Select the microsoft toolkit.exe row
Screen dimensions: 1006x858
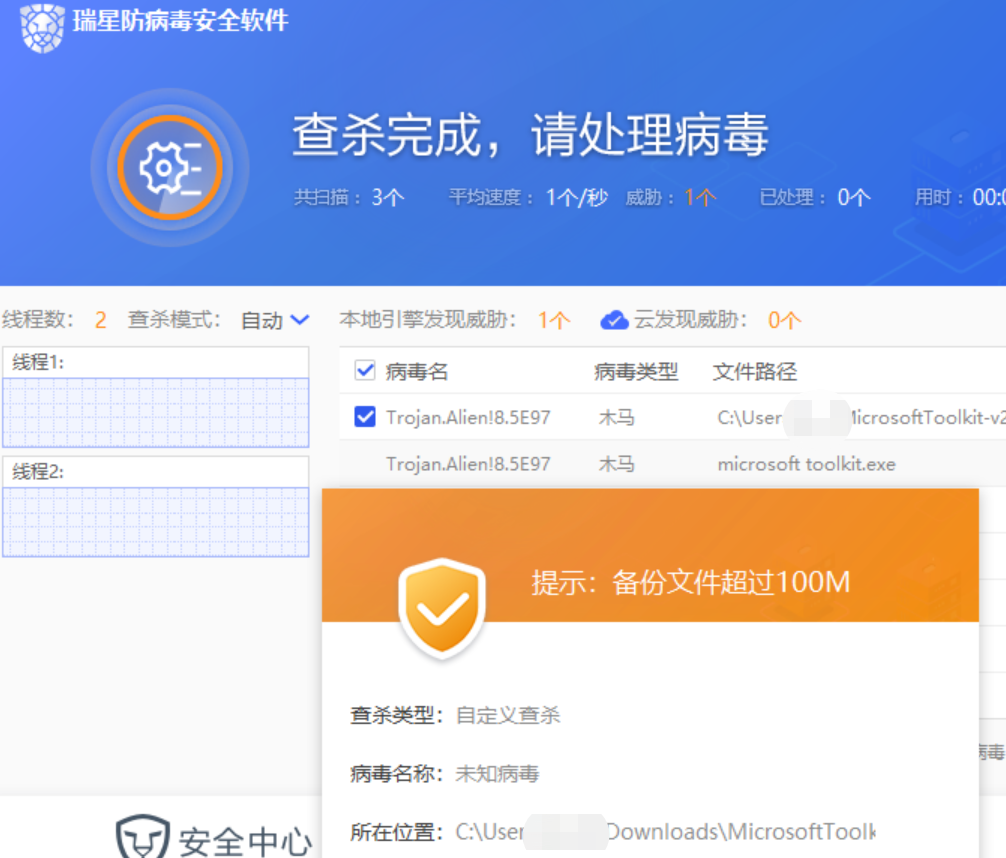click(x=672, y=463)
